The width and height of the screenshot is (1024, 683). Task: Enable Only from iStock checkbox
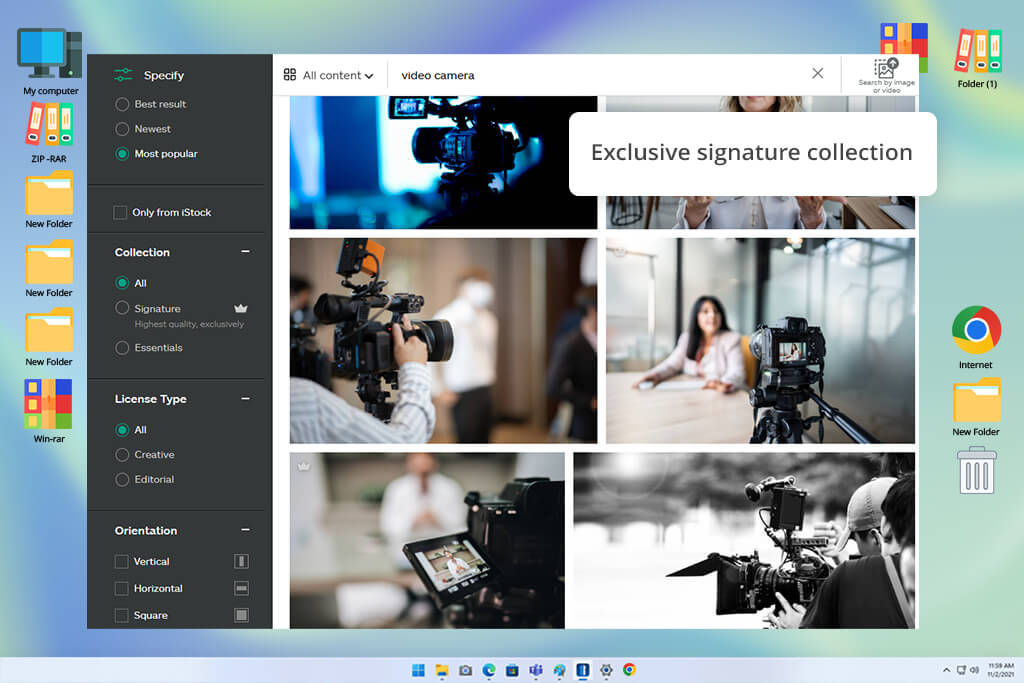click(120, 212)
